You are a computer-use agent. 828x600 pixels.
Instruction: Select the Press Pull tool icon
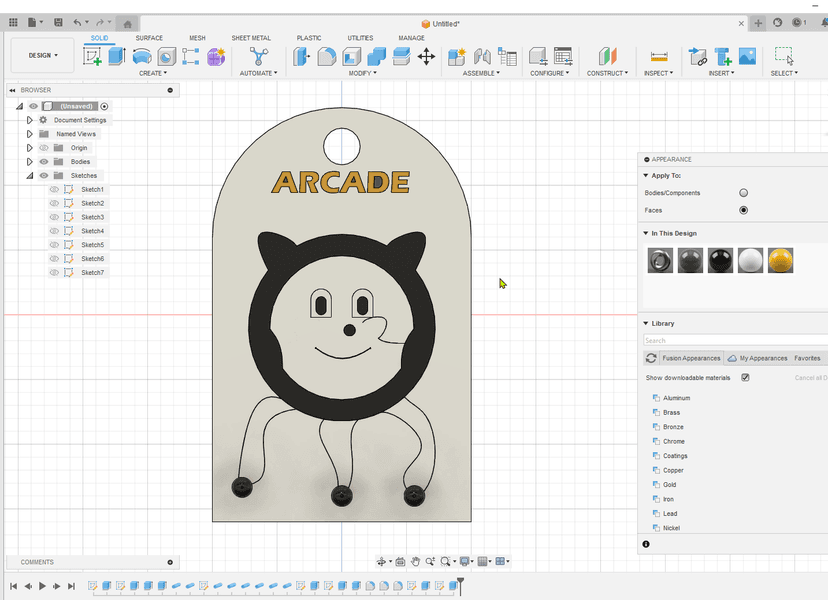click(301, 56)
